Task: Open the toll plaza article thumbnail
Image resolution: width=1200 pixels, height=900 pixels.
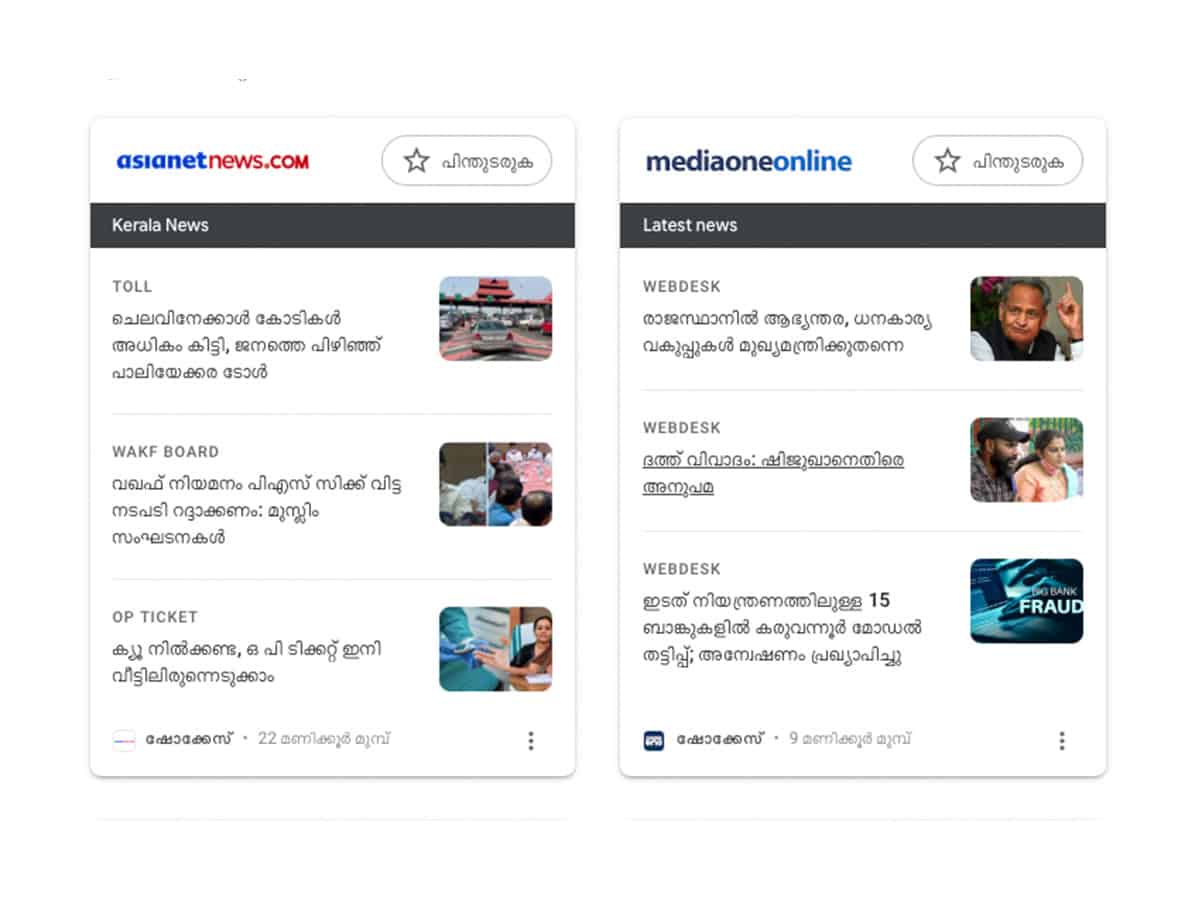Action: pos(496,318)
